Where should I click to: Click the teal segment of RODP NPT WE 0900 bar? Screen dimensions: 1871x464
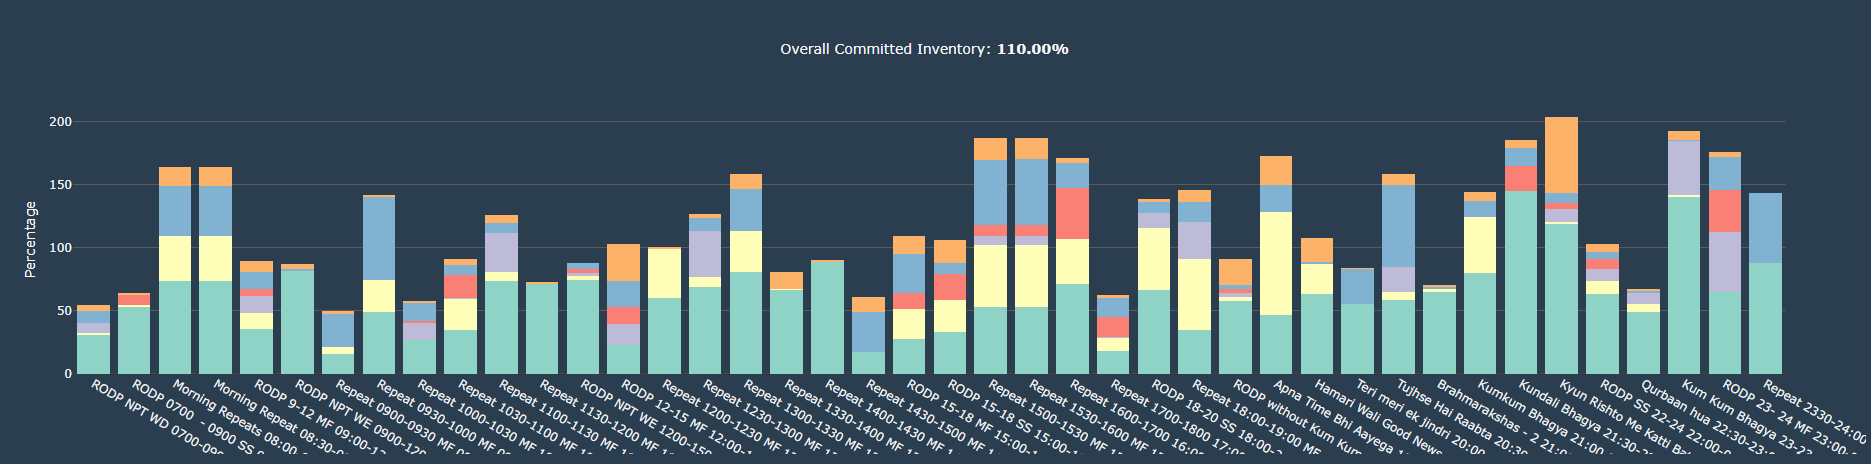(x=296, y=321)
